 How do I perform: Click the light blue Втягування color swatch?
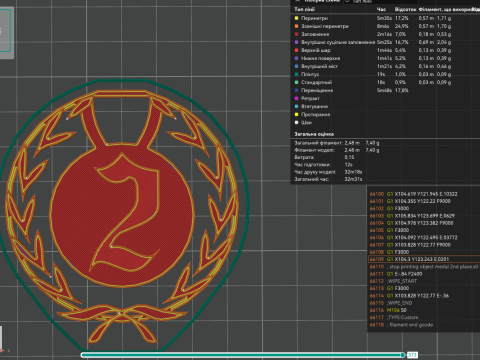tap(296, 106)
